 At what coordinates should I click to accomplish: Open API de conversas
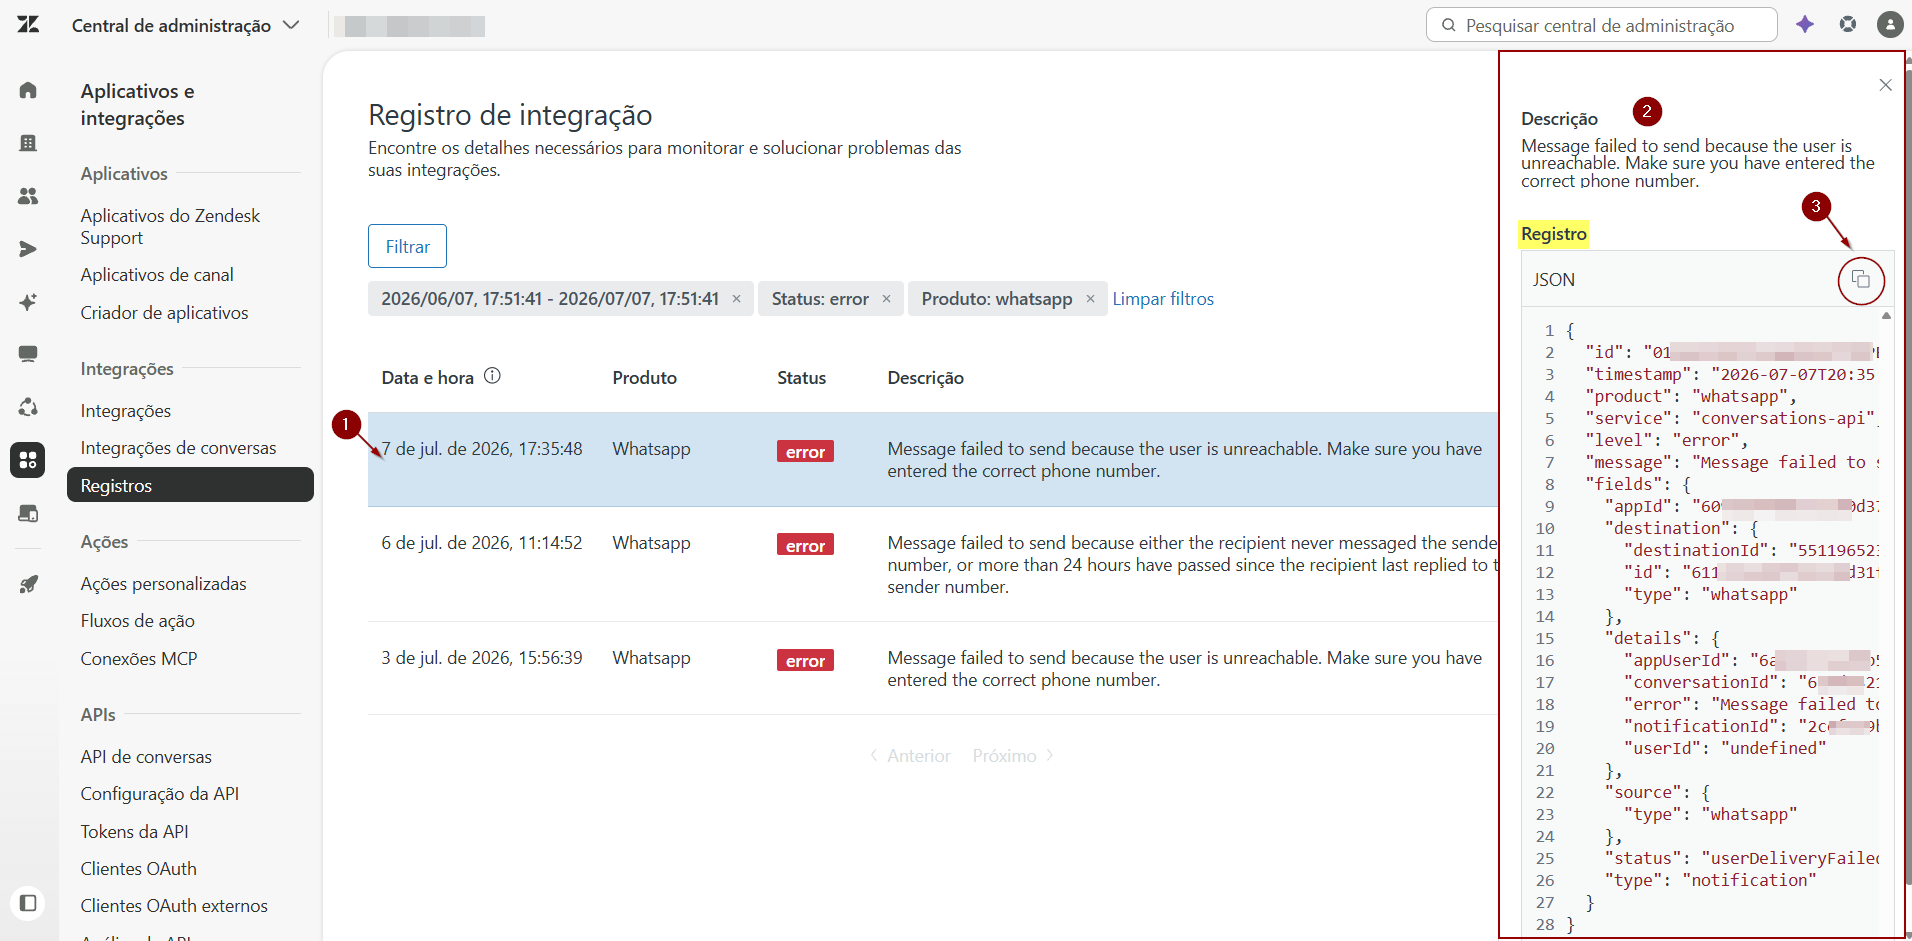click(146, 757)
